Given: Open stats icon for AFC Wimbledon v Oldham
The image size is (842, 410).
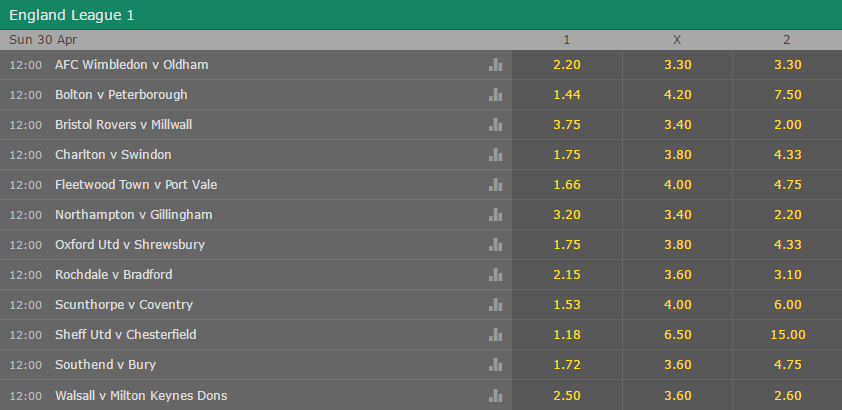Looking at the screenshot, I should pos(495,65).
